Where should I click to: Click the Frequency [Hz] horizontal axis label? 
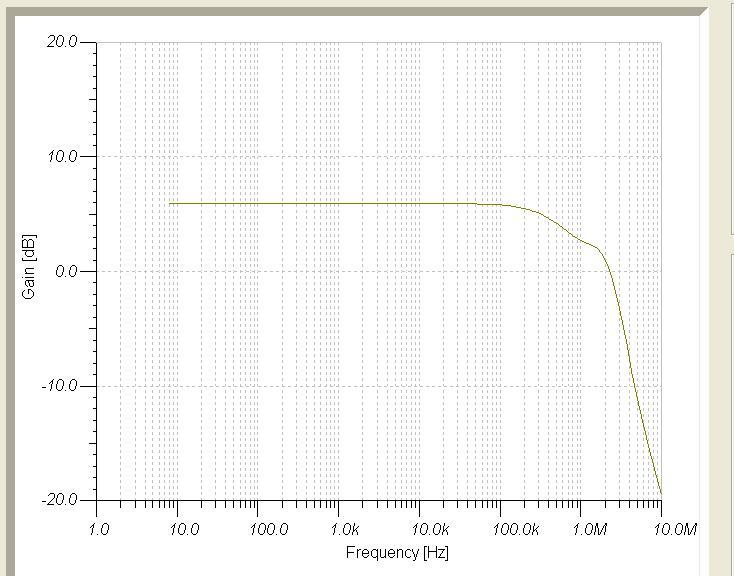tap(397, 553)
